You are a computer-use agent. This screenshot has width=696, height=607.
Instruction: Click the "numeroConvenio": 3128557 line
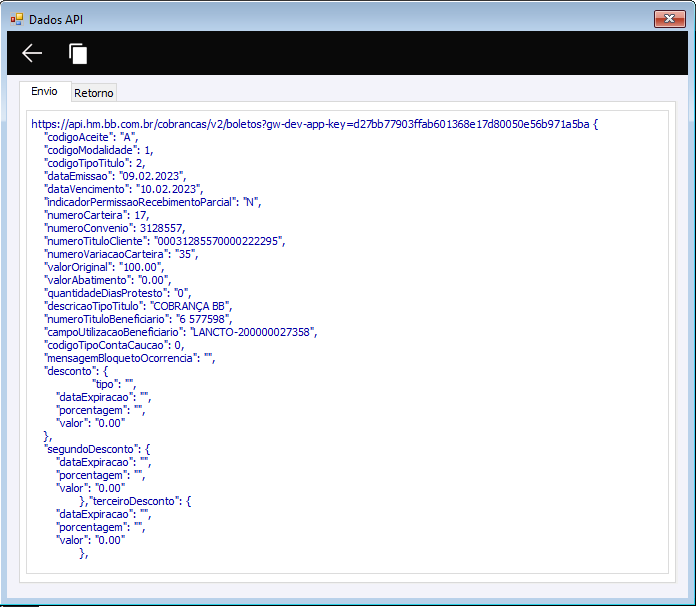(x=115, y=228)
